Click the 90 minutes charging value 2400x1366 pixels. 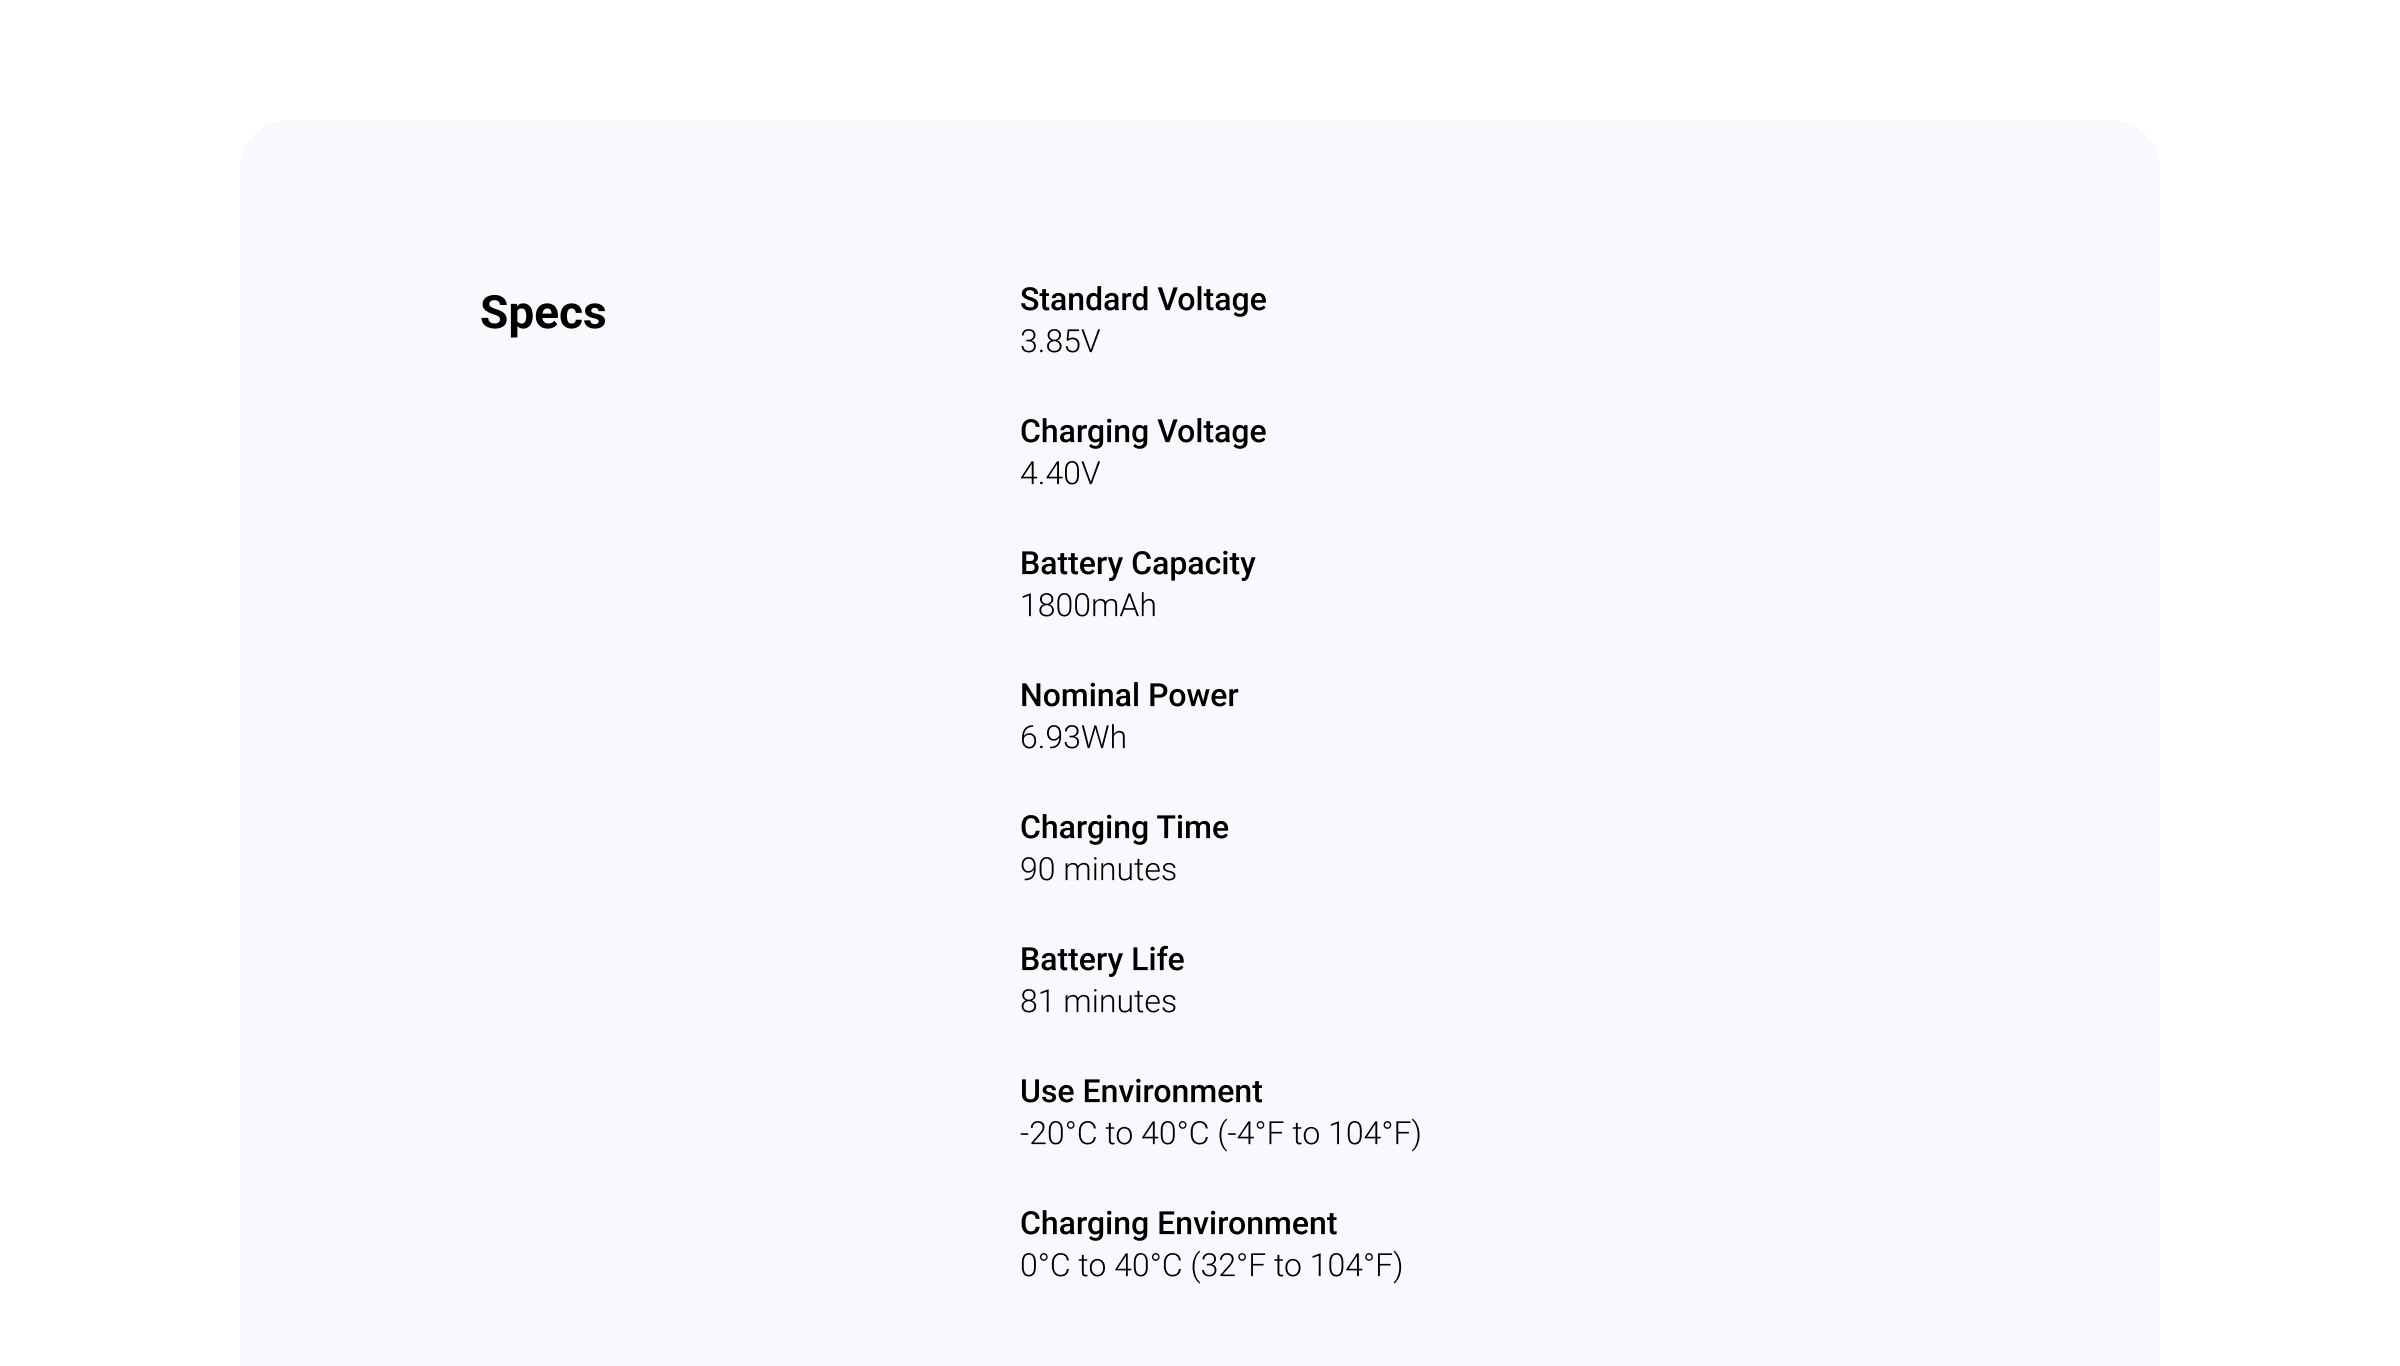(1098, 869)
